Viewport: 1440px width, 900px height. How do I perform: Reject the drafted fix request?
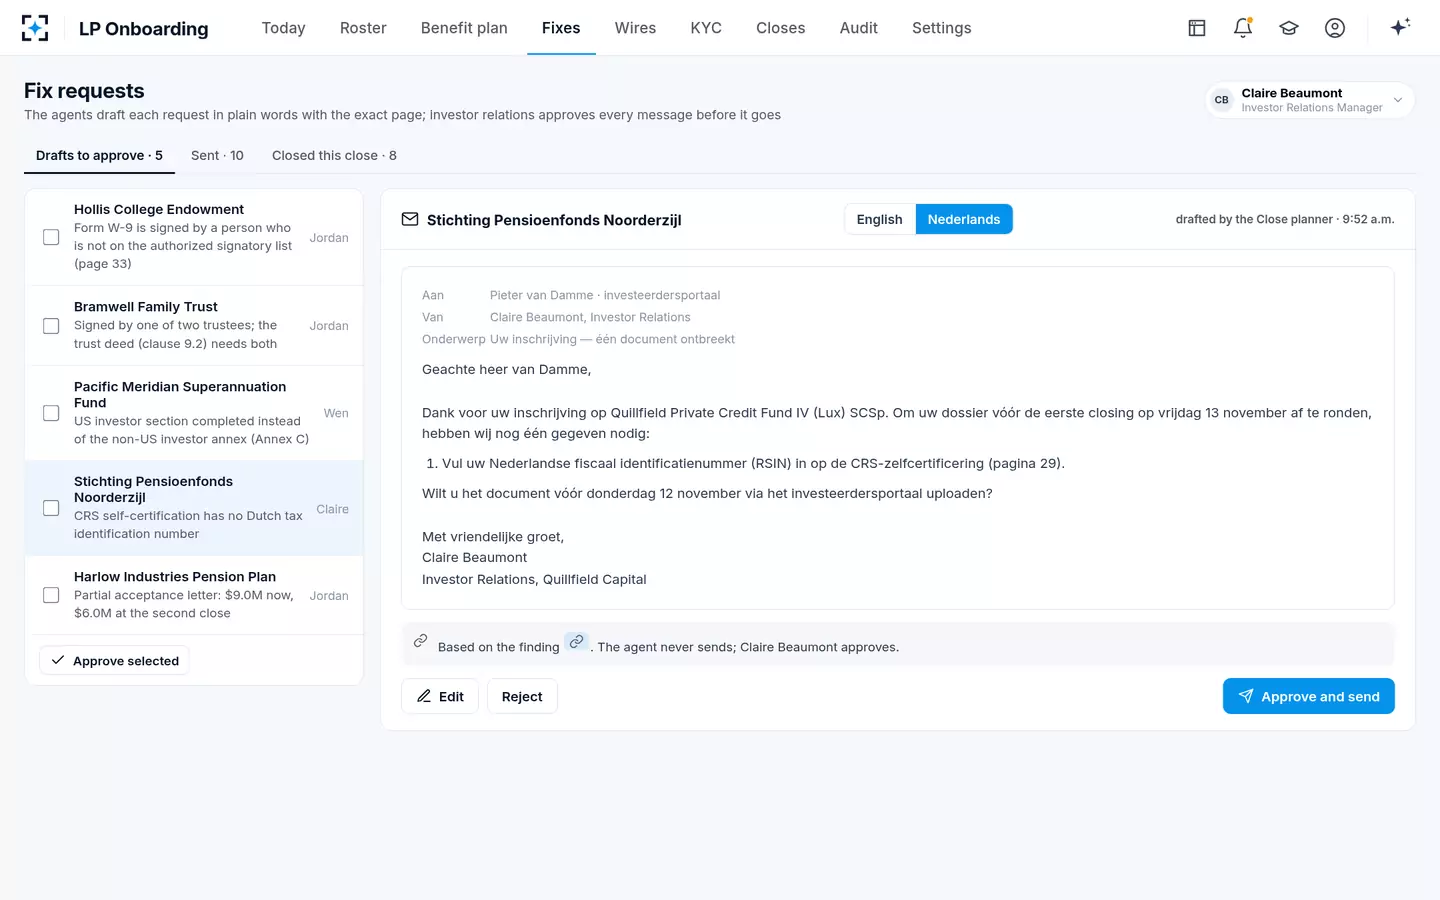522,696
